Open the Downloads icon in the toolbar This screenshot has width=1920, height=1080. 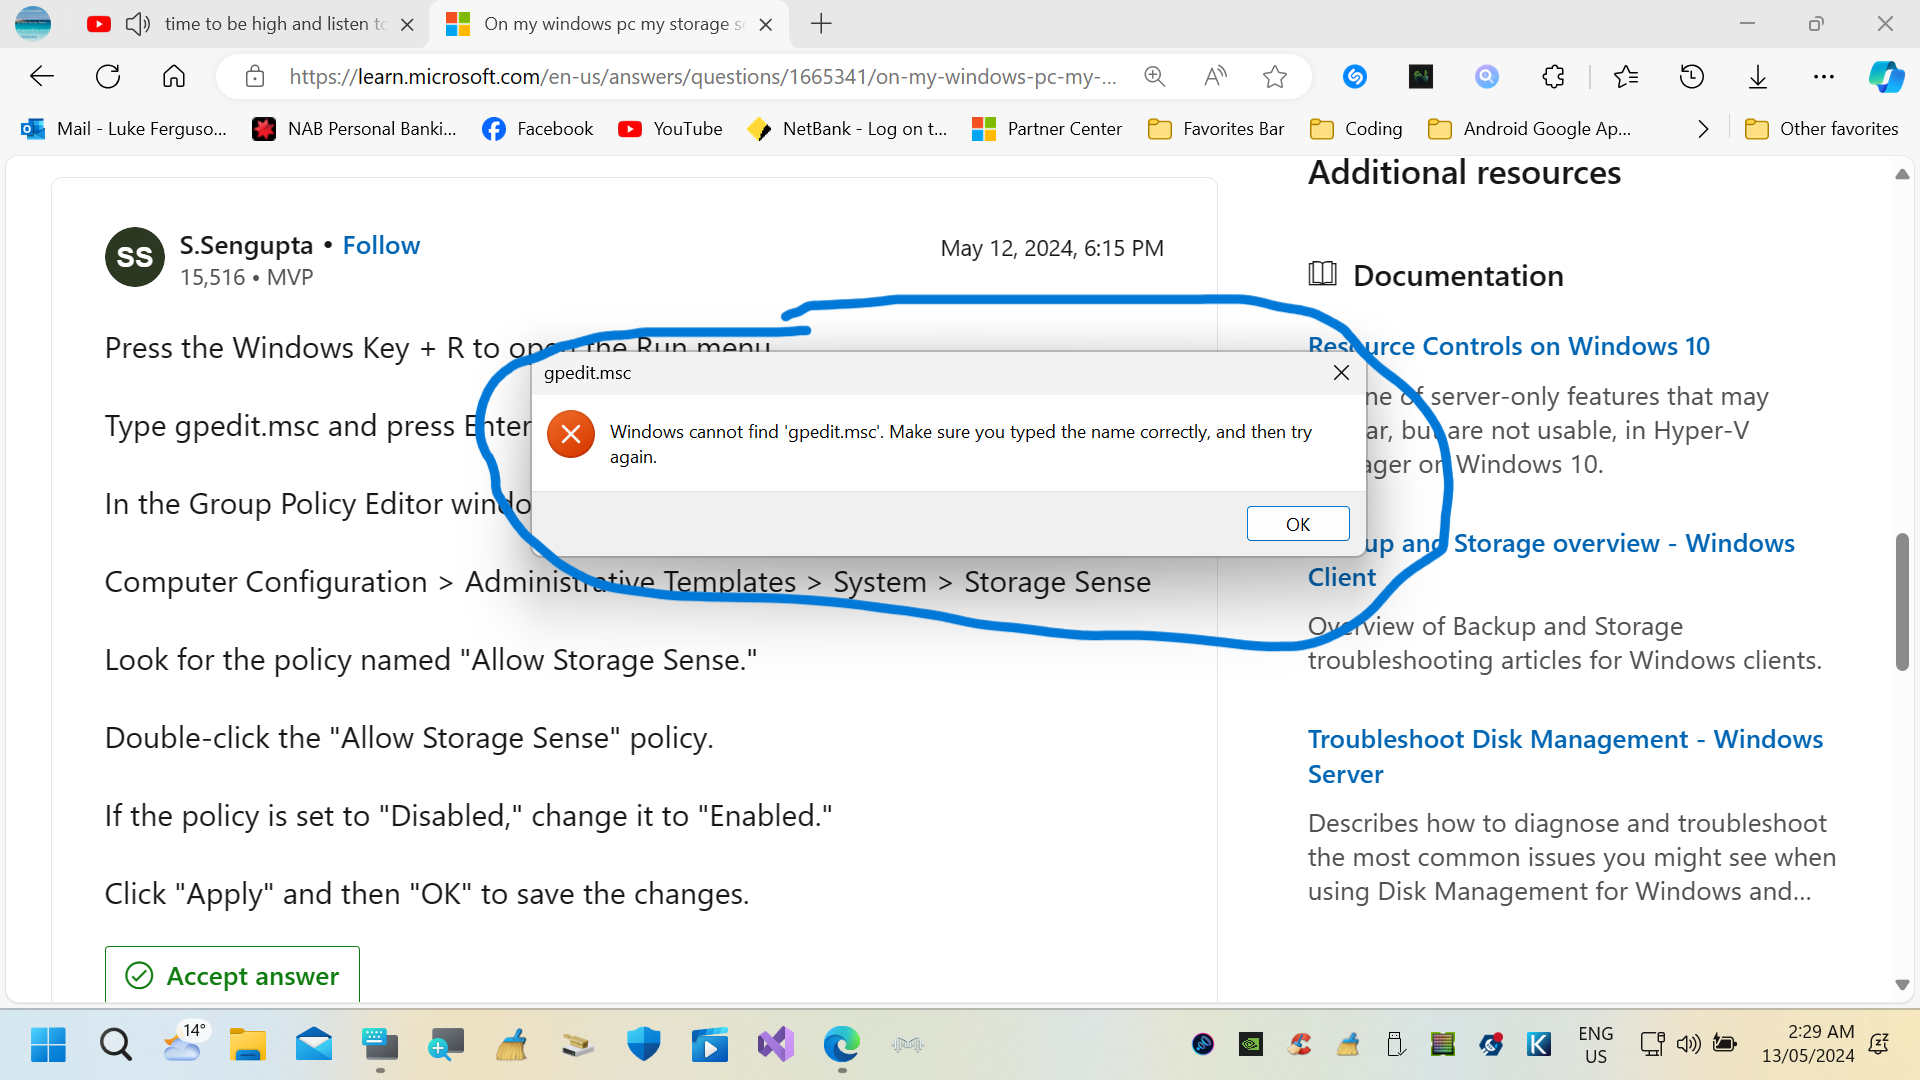tap(1758, 76)
